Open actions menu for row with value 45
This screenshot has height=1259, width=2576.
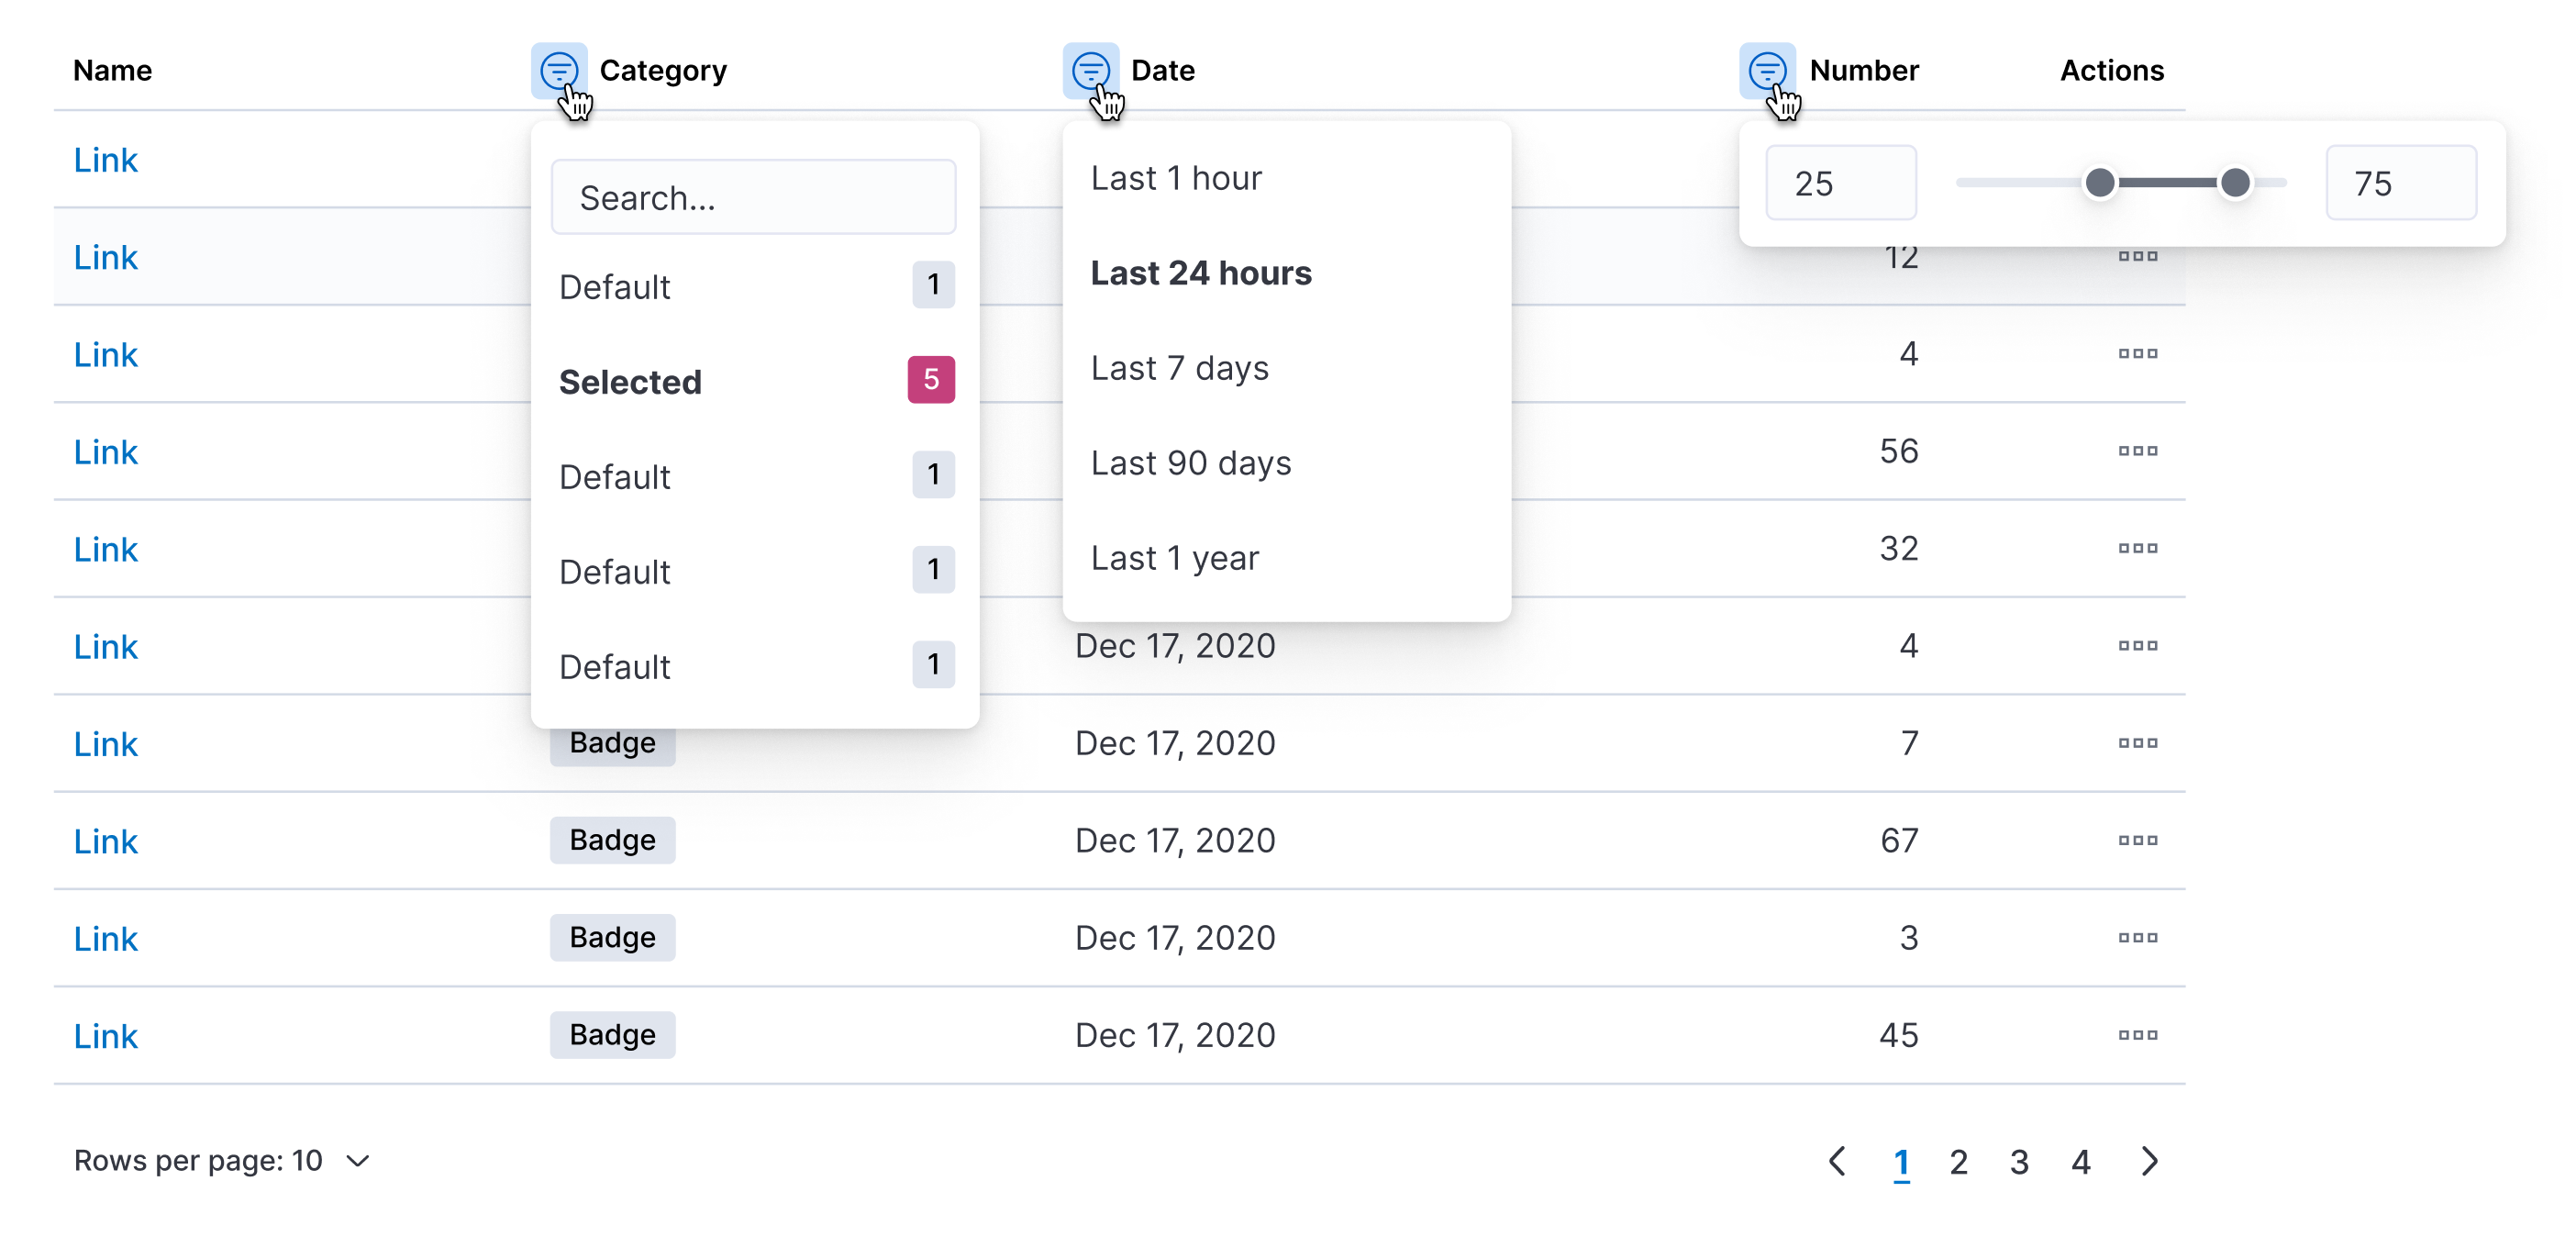point(2138,1035)
